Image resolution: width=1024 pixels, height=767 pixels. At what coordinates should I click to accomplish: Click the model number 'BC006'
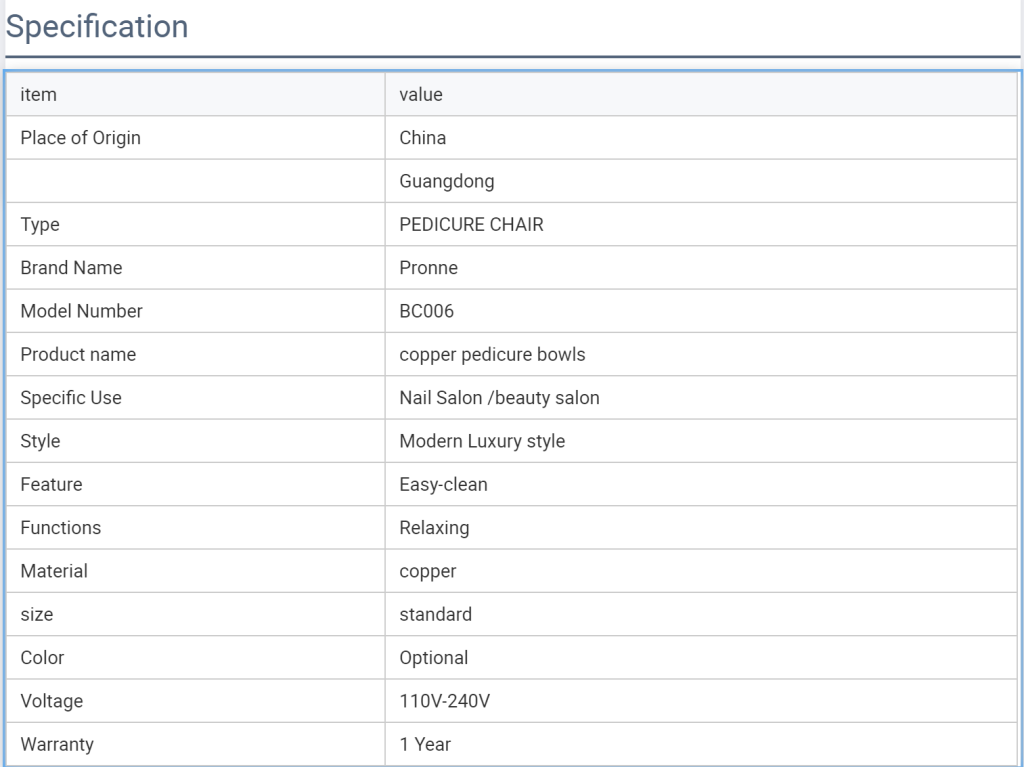tap(426, 311)
